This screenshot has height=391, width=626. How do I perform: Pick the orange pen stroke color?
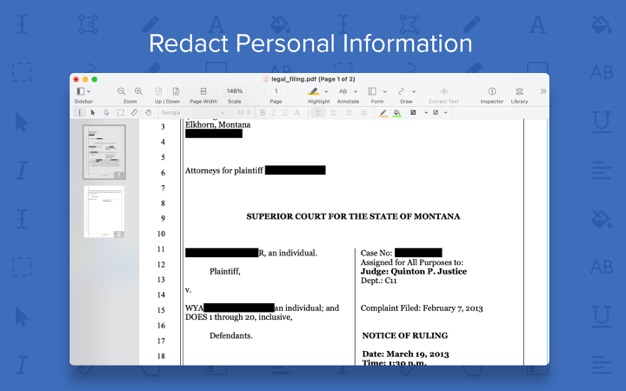pyautogui.click(x=383, y=113)
